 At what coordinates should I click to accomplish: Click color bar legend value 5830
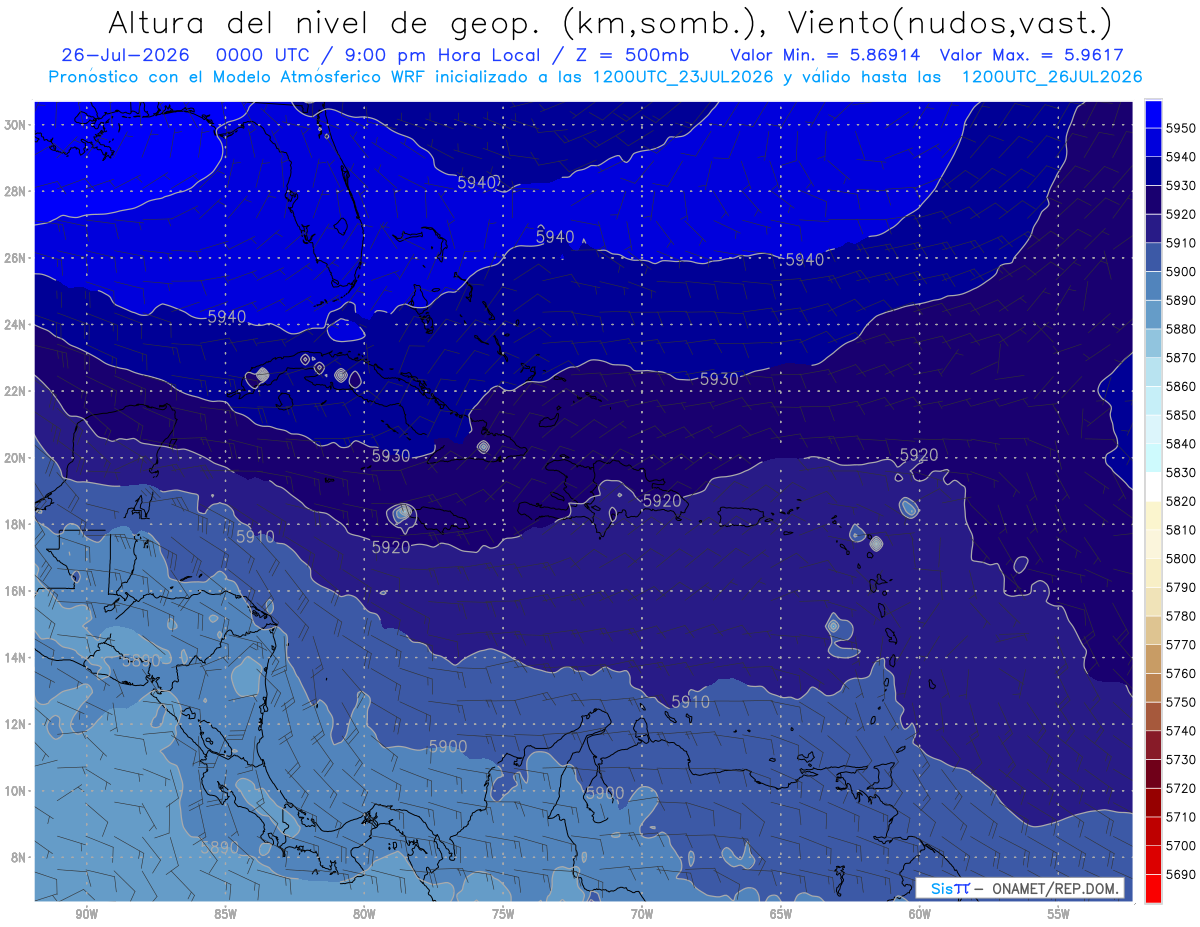pos(1181,472)
